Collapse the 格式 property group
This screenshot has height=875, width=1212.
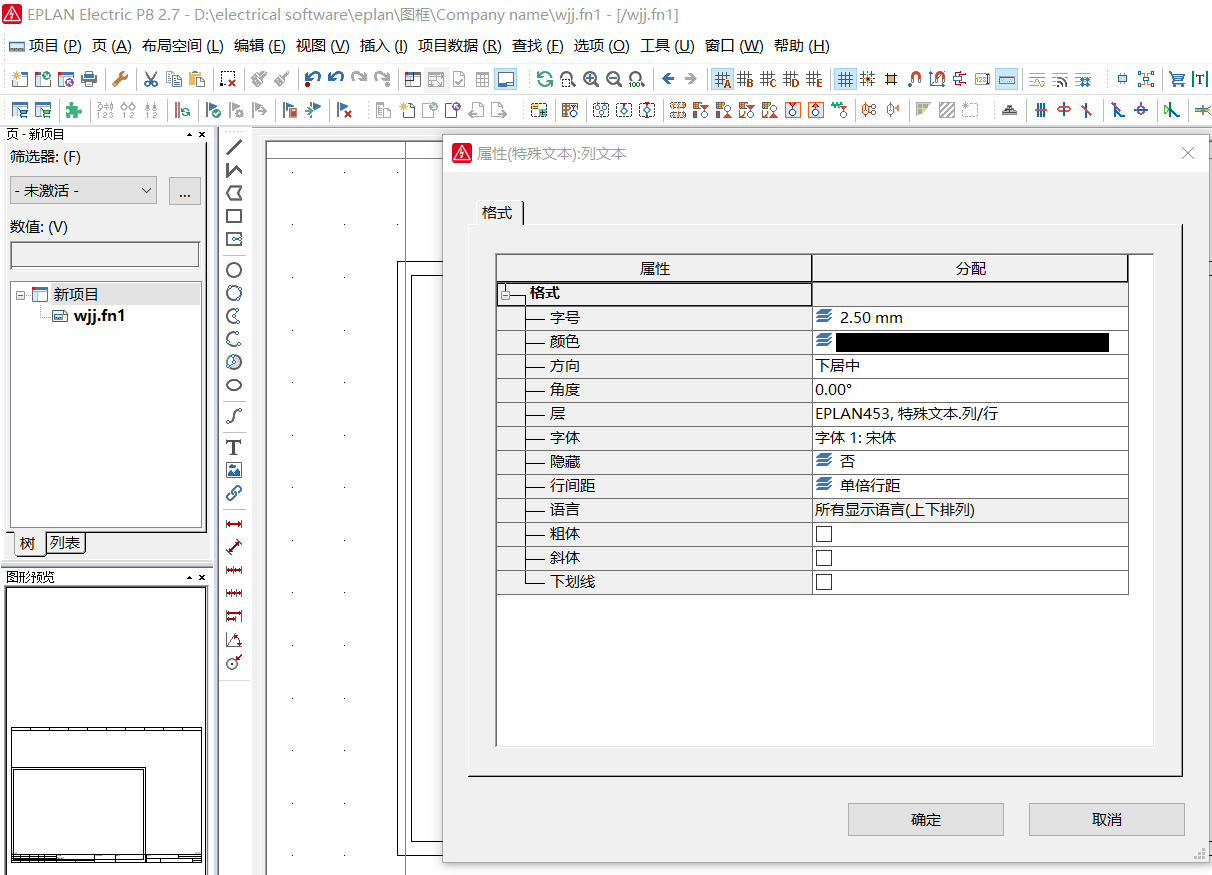tap(507, 295)
